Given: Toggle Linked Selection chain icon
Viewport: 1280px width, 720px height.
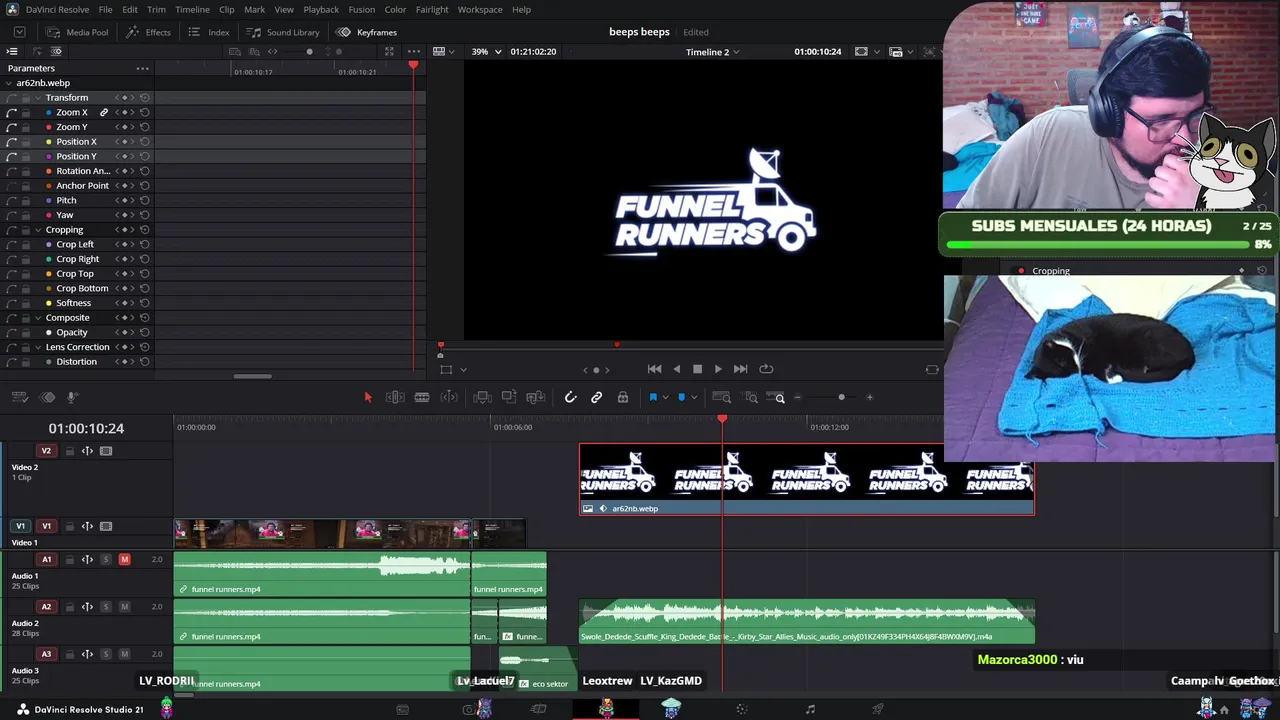Looking at the screenshot, I should [596, 398].
